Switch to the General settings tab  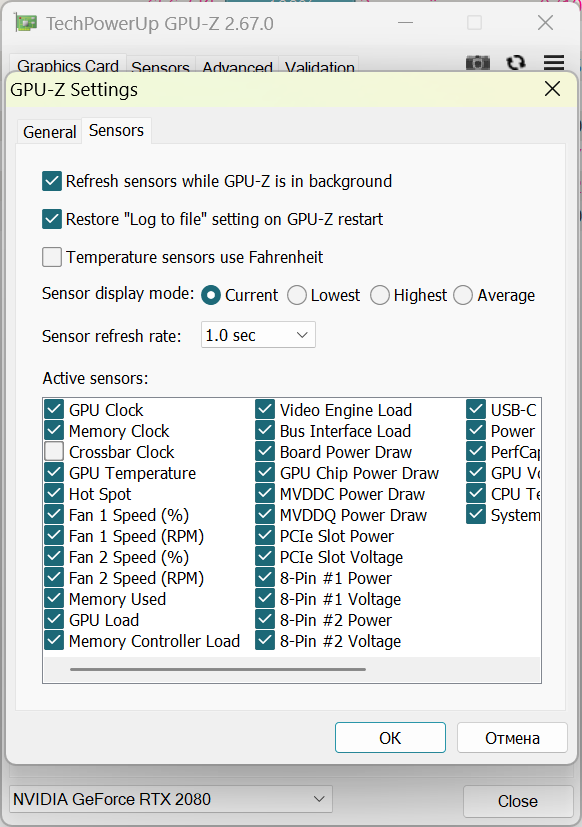point(50,132)
